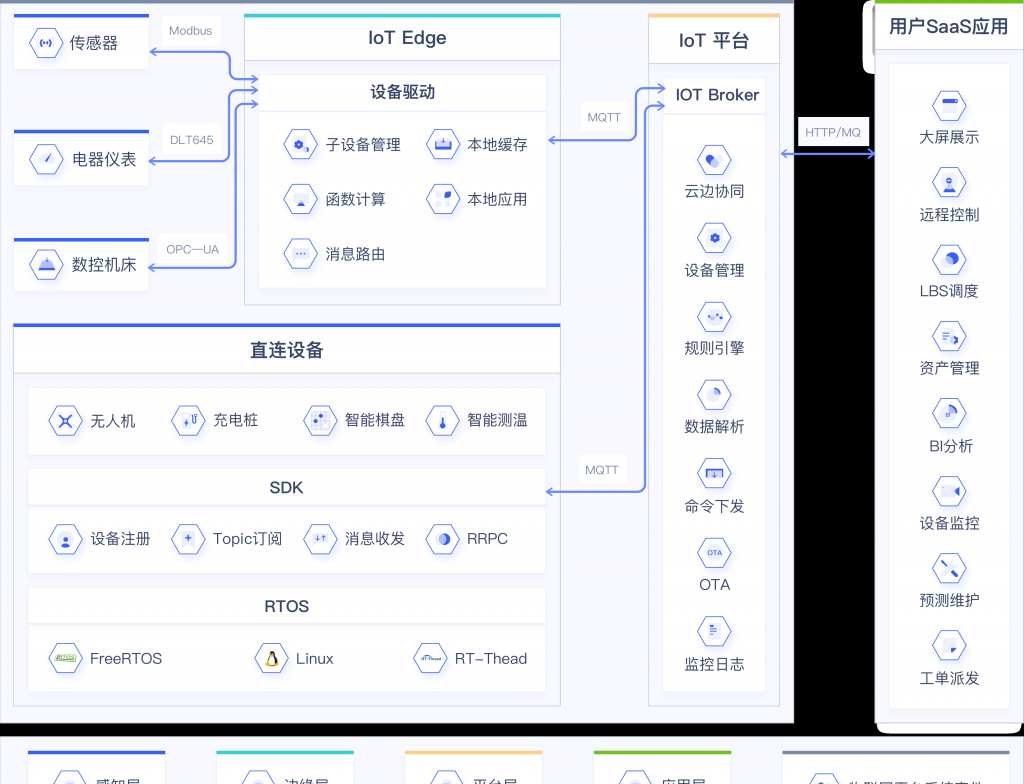Click the Linux penguin icon

tap(272, 659)
